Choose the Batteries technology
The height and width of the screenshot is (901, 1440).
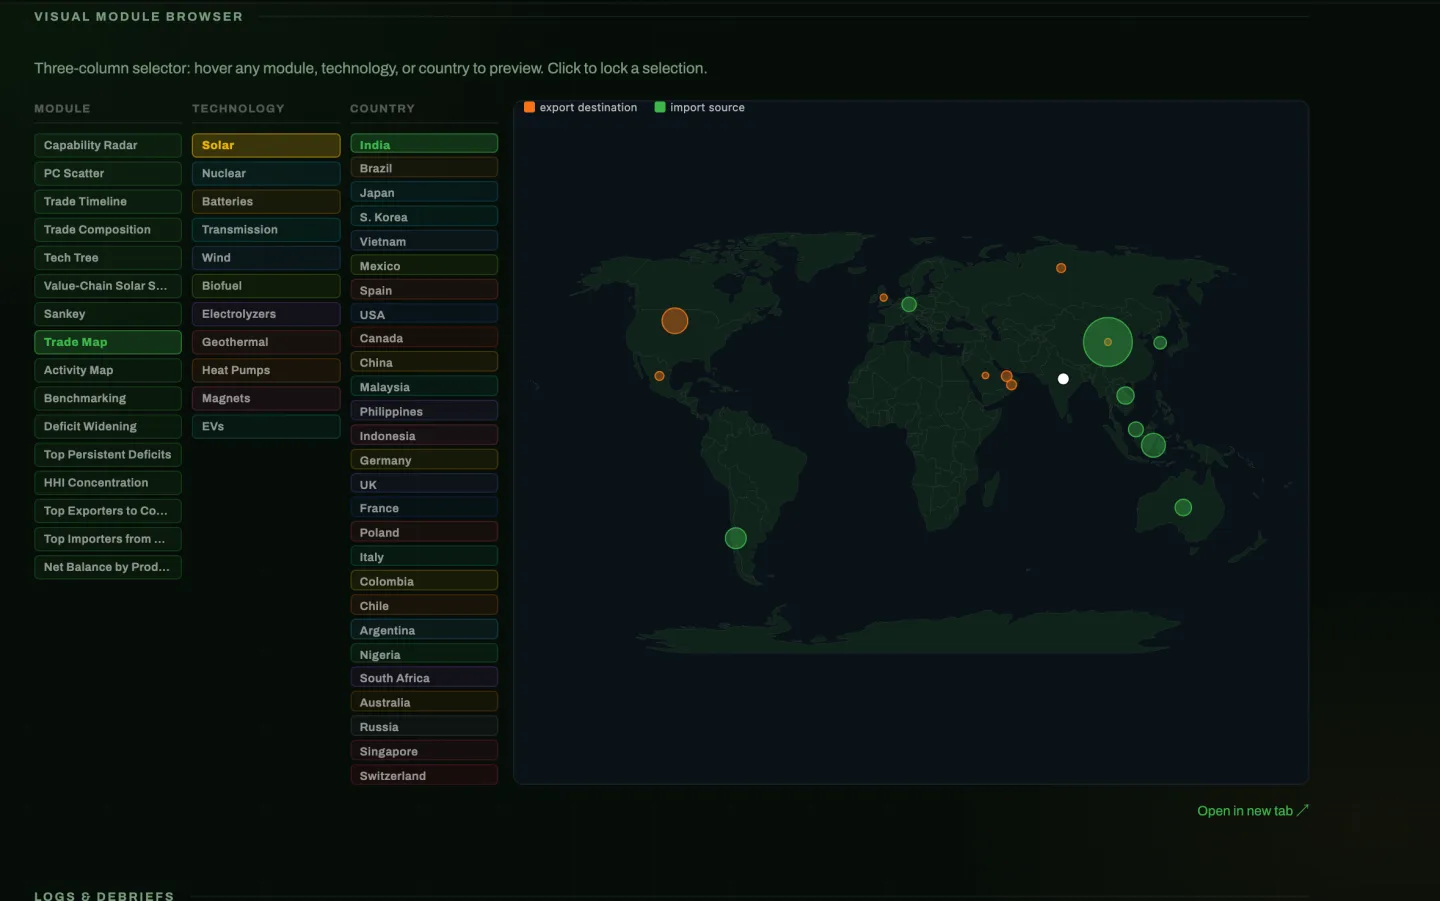[x=266, y=201]
